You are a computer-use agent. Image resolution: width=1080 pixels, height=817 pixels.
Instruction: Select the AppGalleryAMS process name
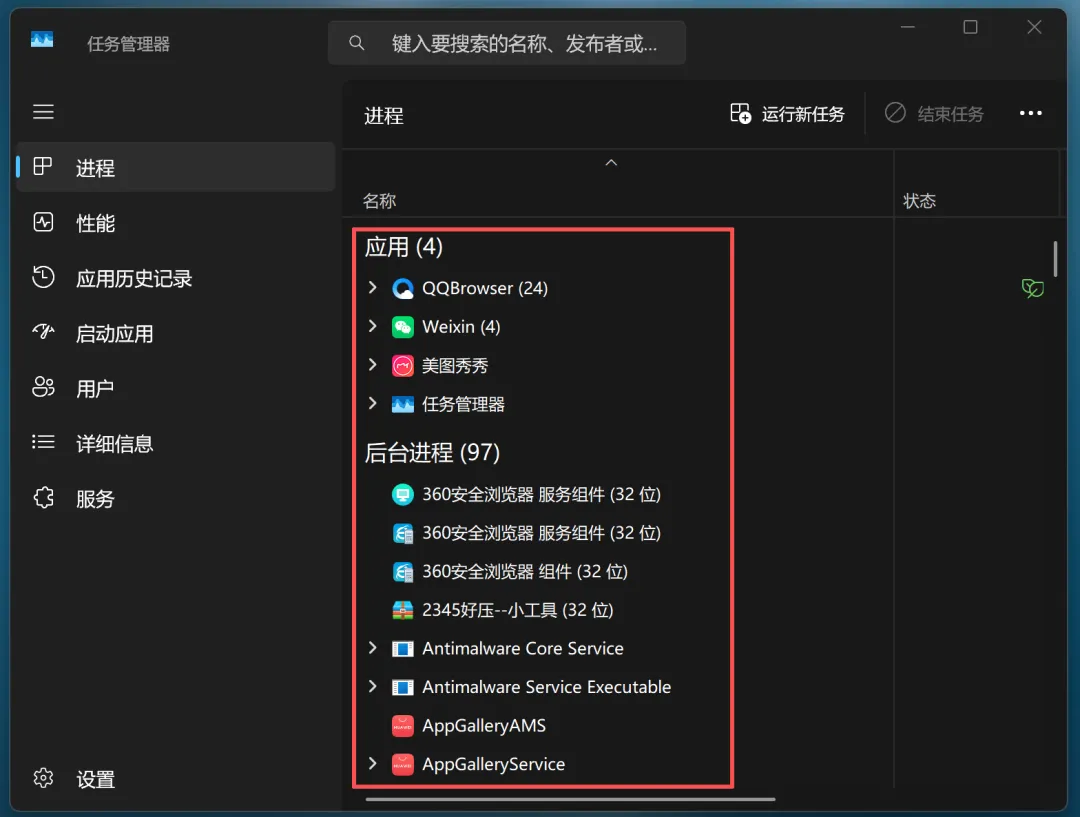tap(484, 725)
